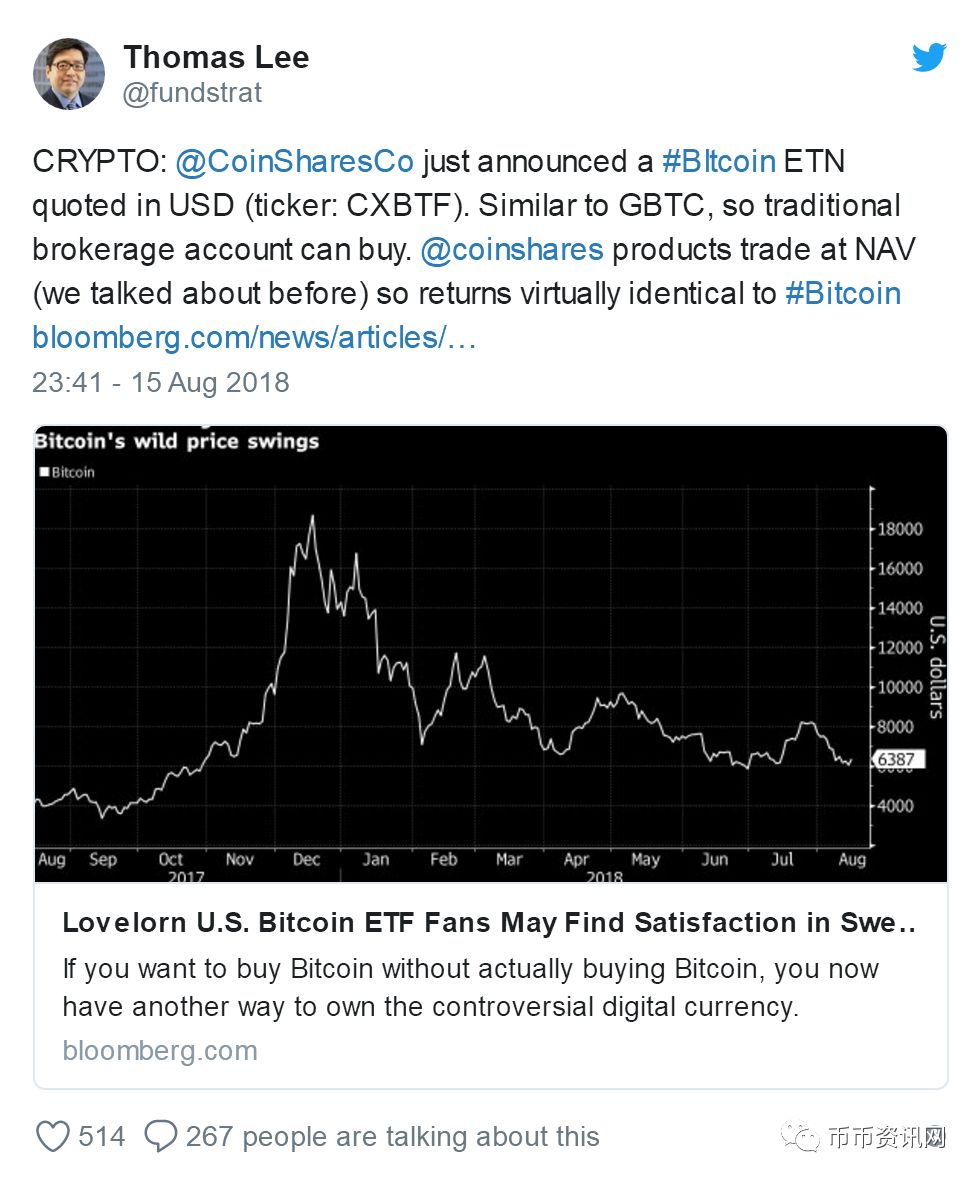Open the @coinshares mention
978x1180 pixels.
tap(512, 250)
